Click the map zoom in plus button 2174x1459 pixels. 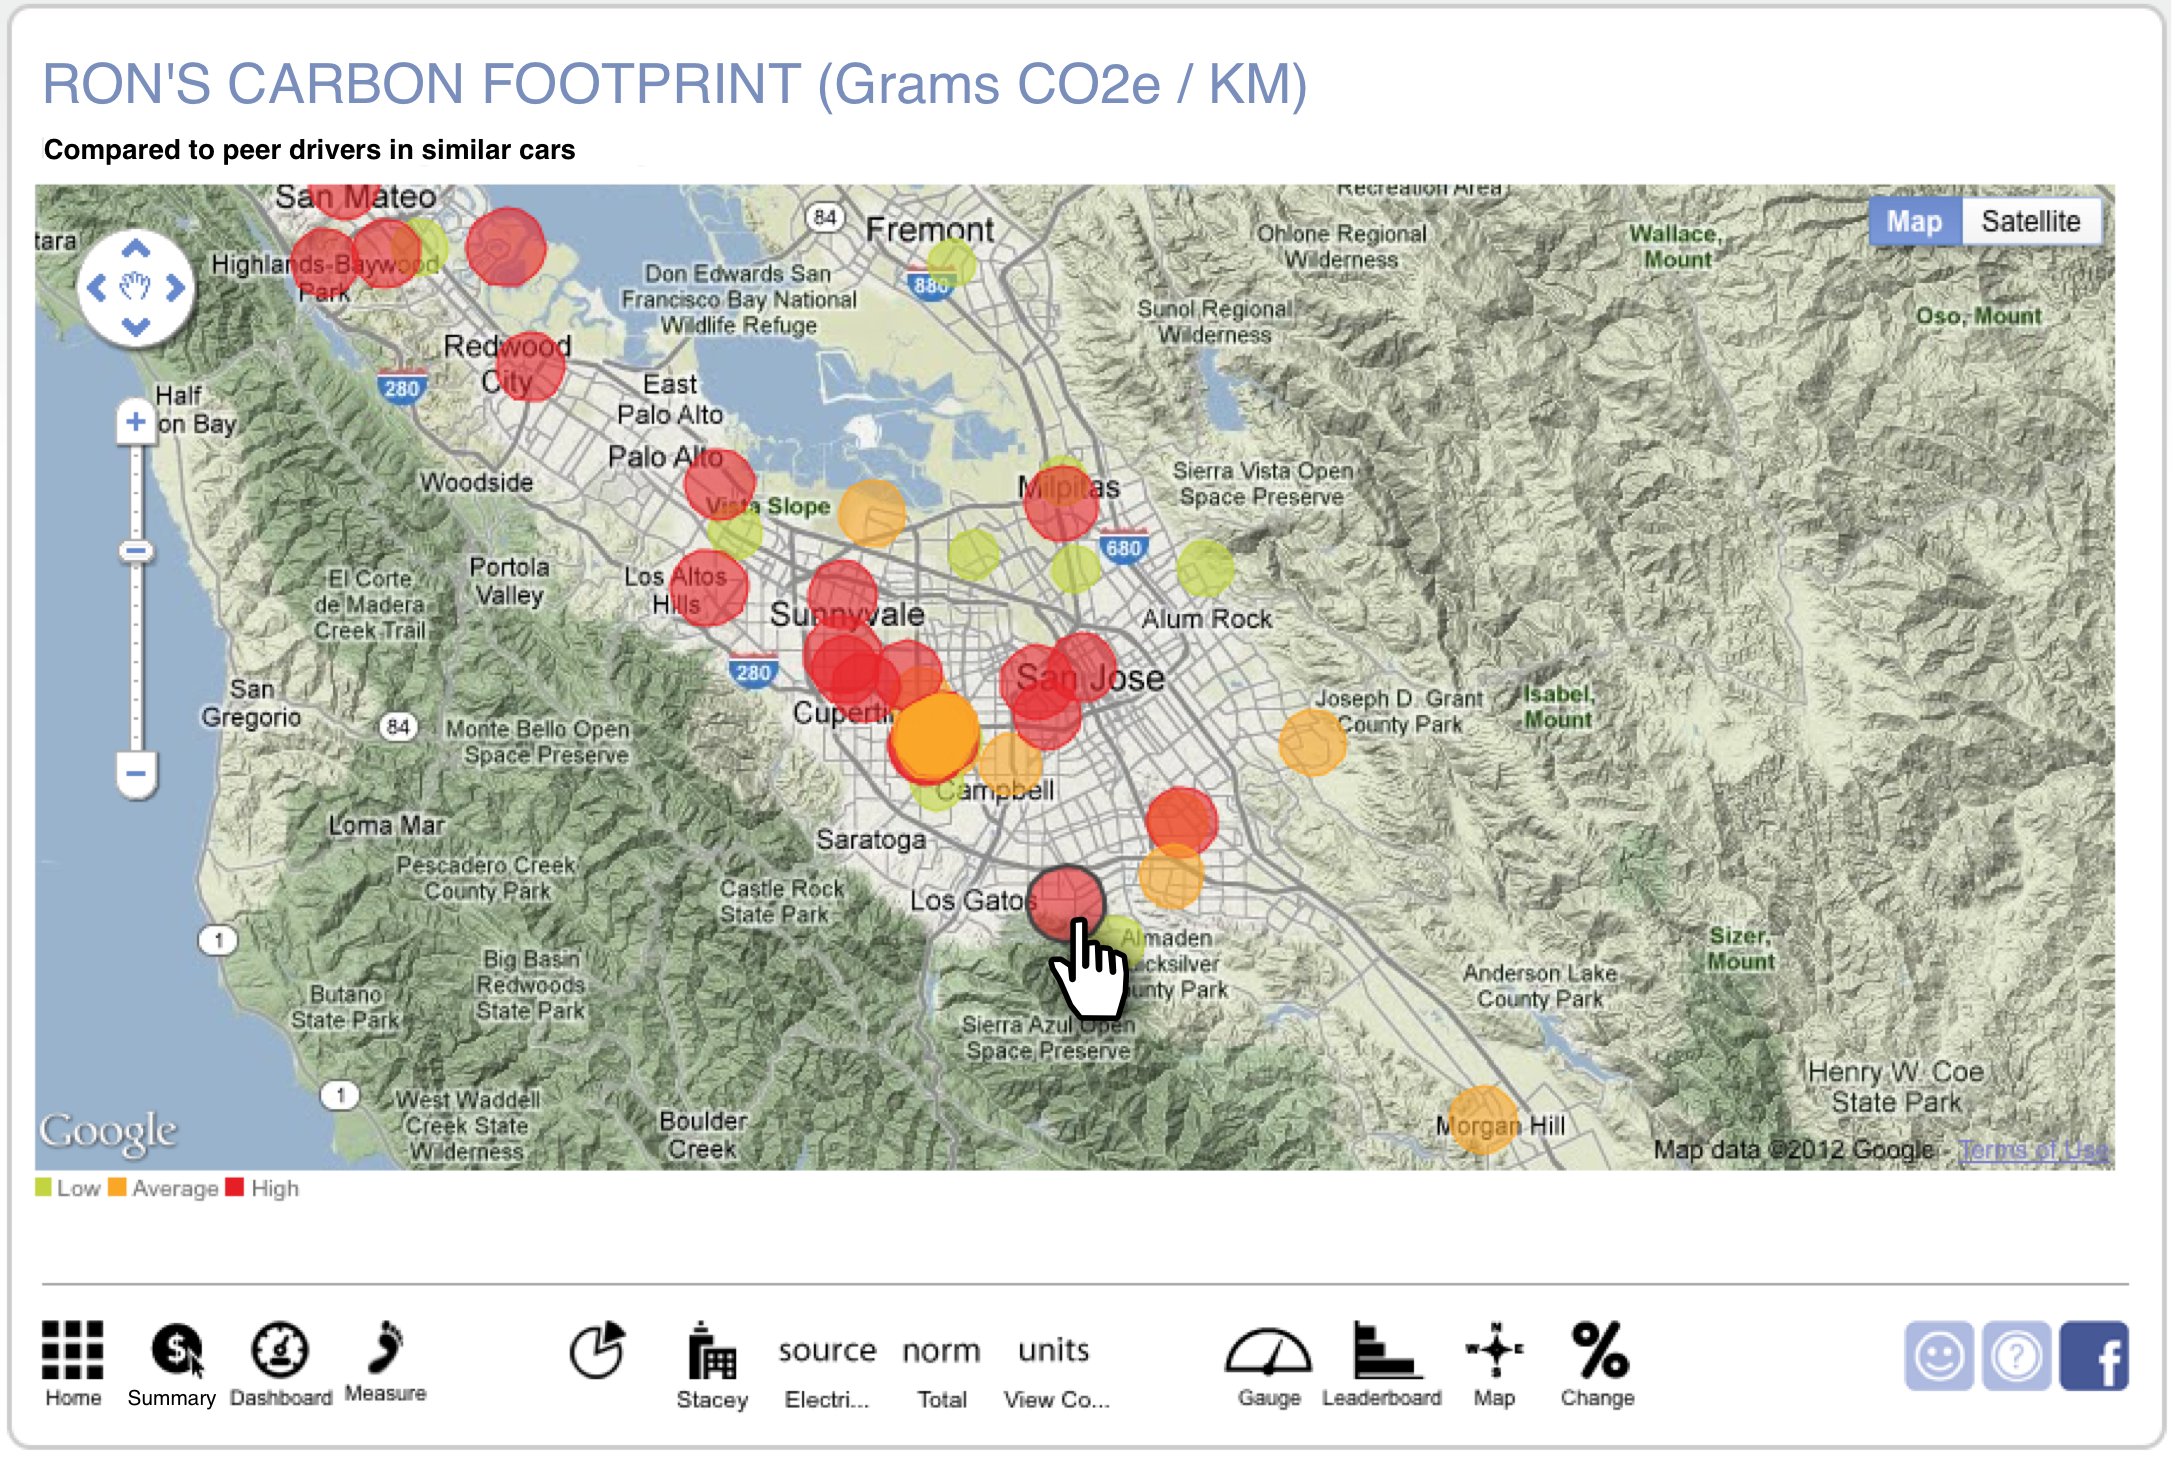pos(136,421)
